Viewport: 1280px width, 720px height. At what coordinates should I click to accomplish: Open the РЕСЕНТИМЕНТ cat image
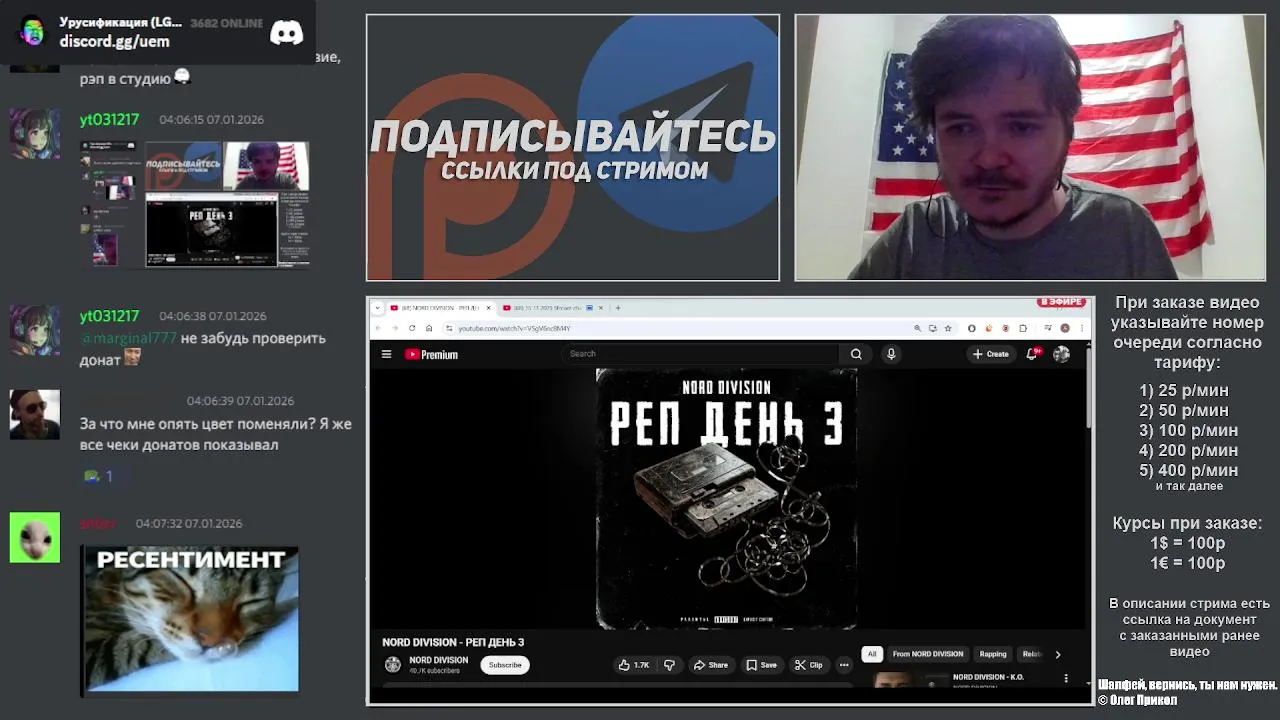coord(190,619)
